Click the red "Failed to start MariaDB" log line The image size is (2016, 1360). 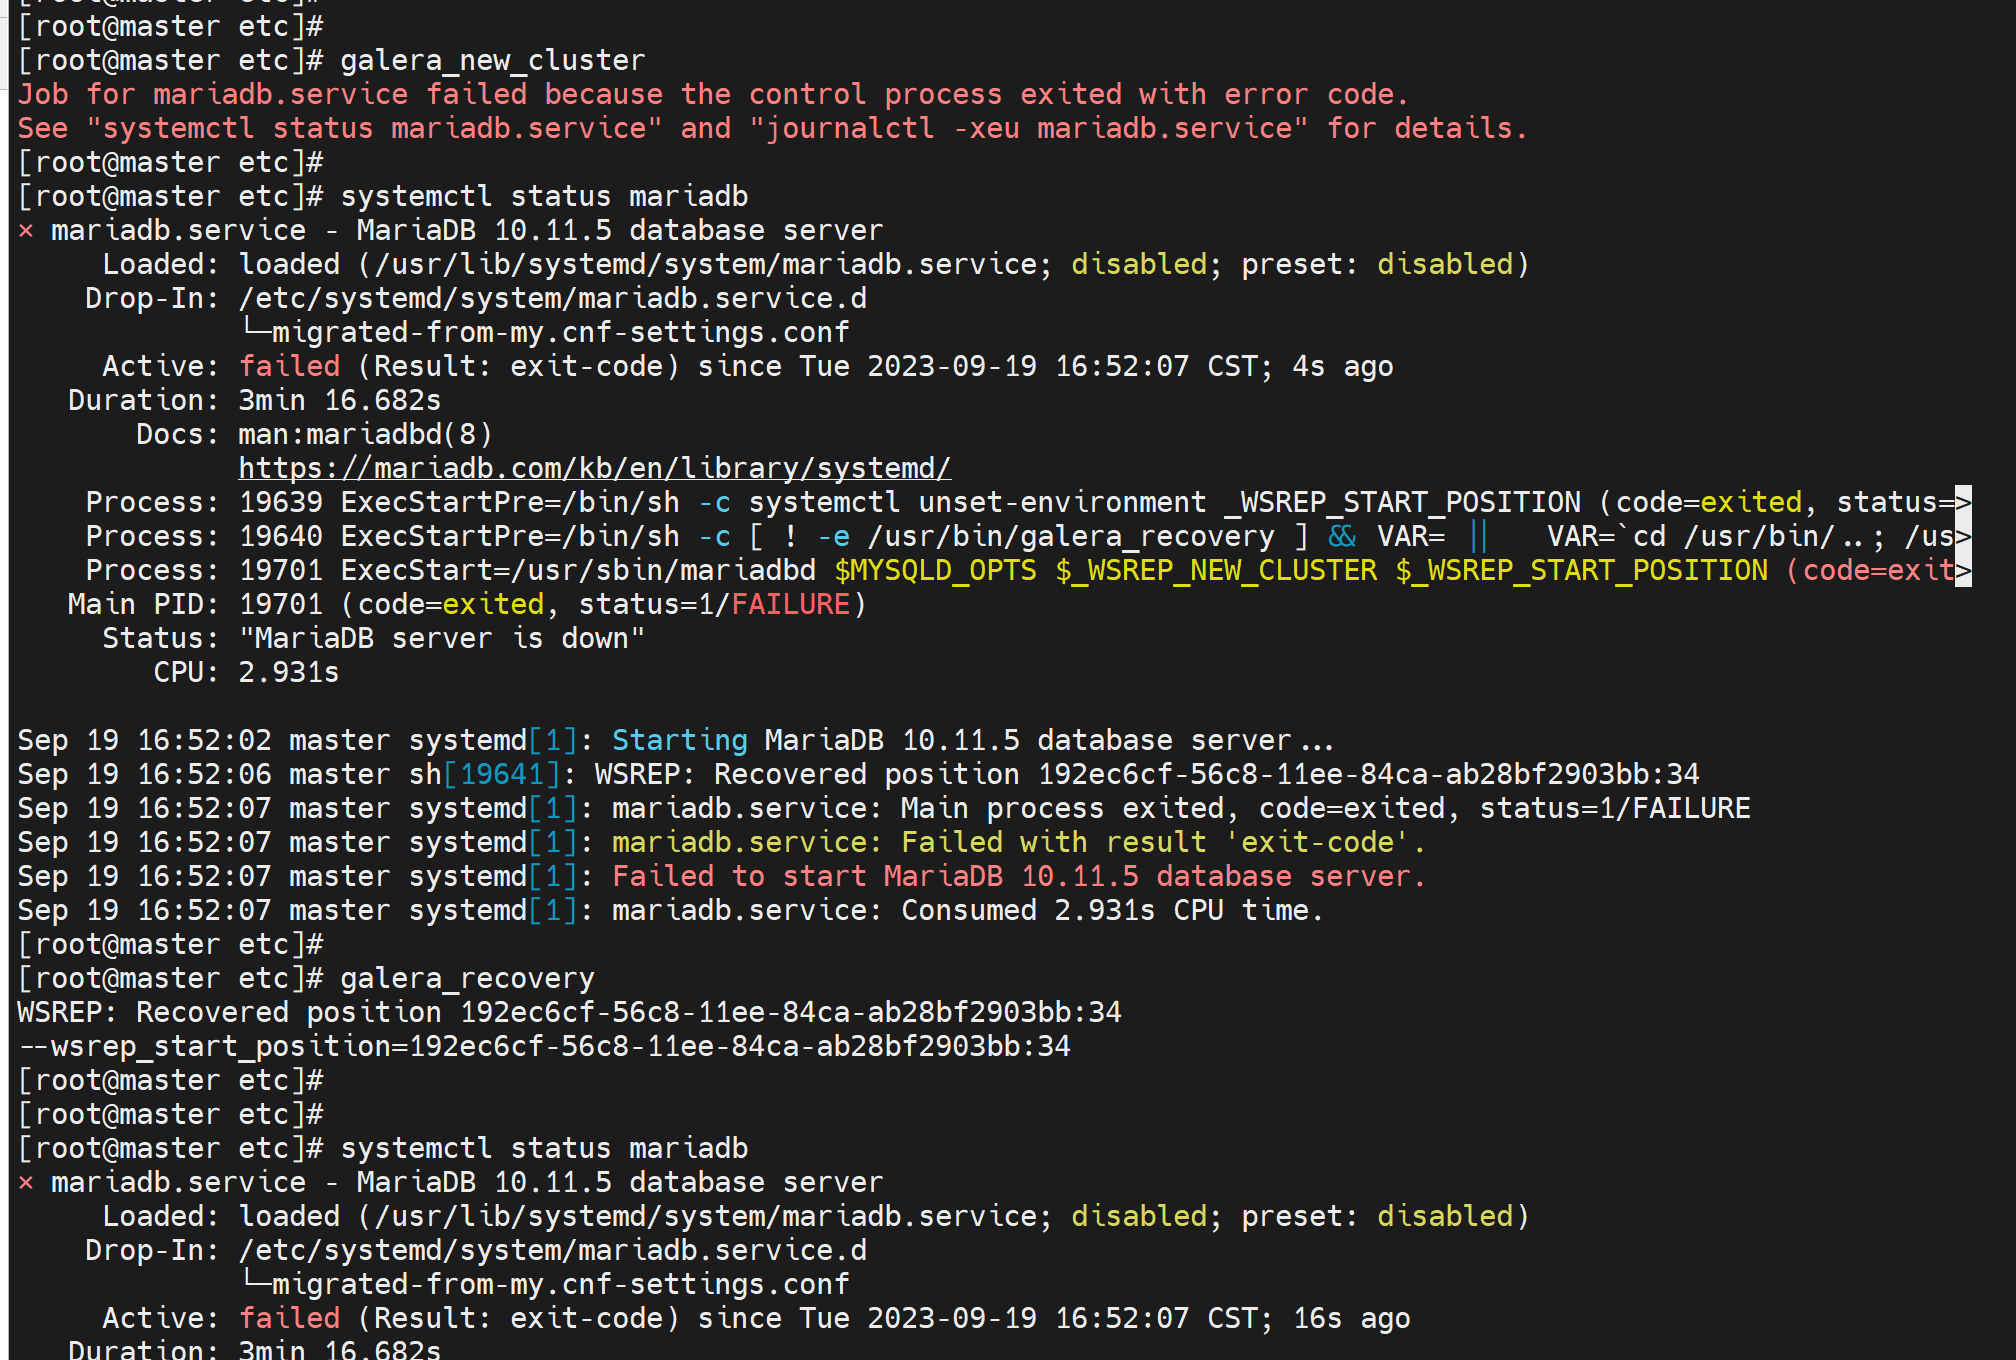click(x=1017, y=876)
